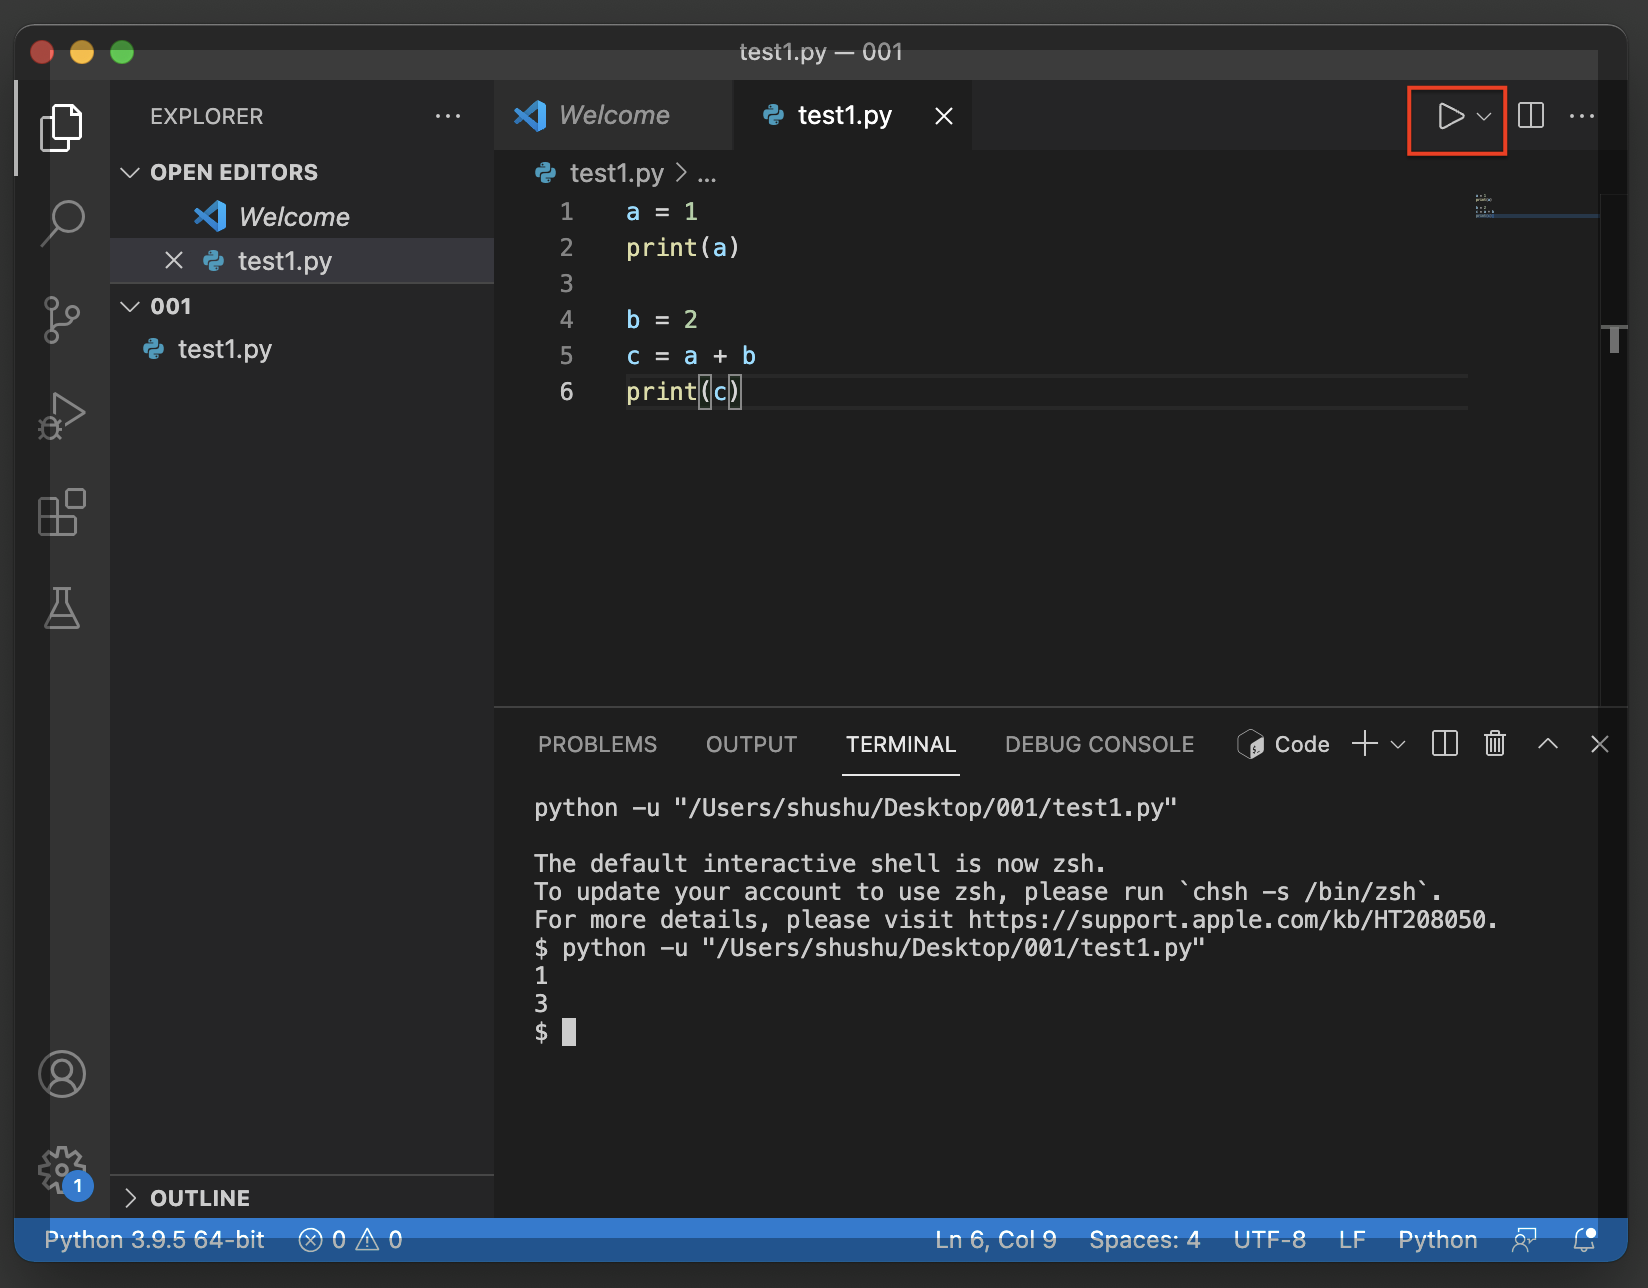The width and height of the screenshot is (1648, 1288).
Task: Switch to the Welcome tab
Action: coord(613,115)
